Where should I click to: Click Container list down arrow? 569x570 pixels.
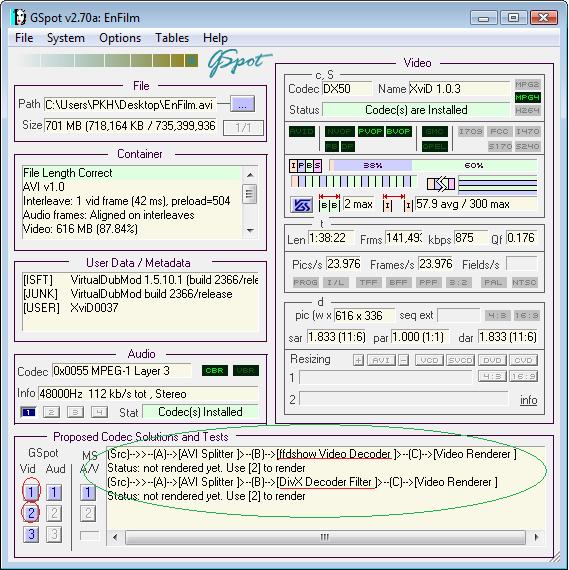(250, 230)
